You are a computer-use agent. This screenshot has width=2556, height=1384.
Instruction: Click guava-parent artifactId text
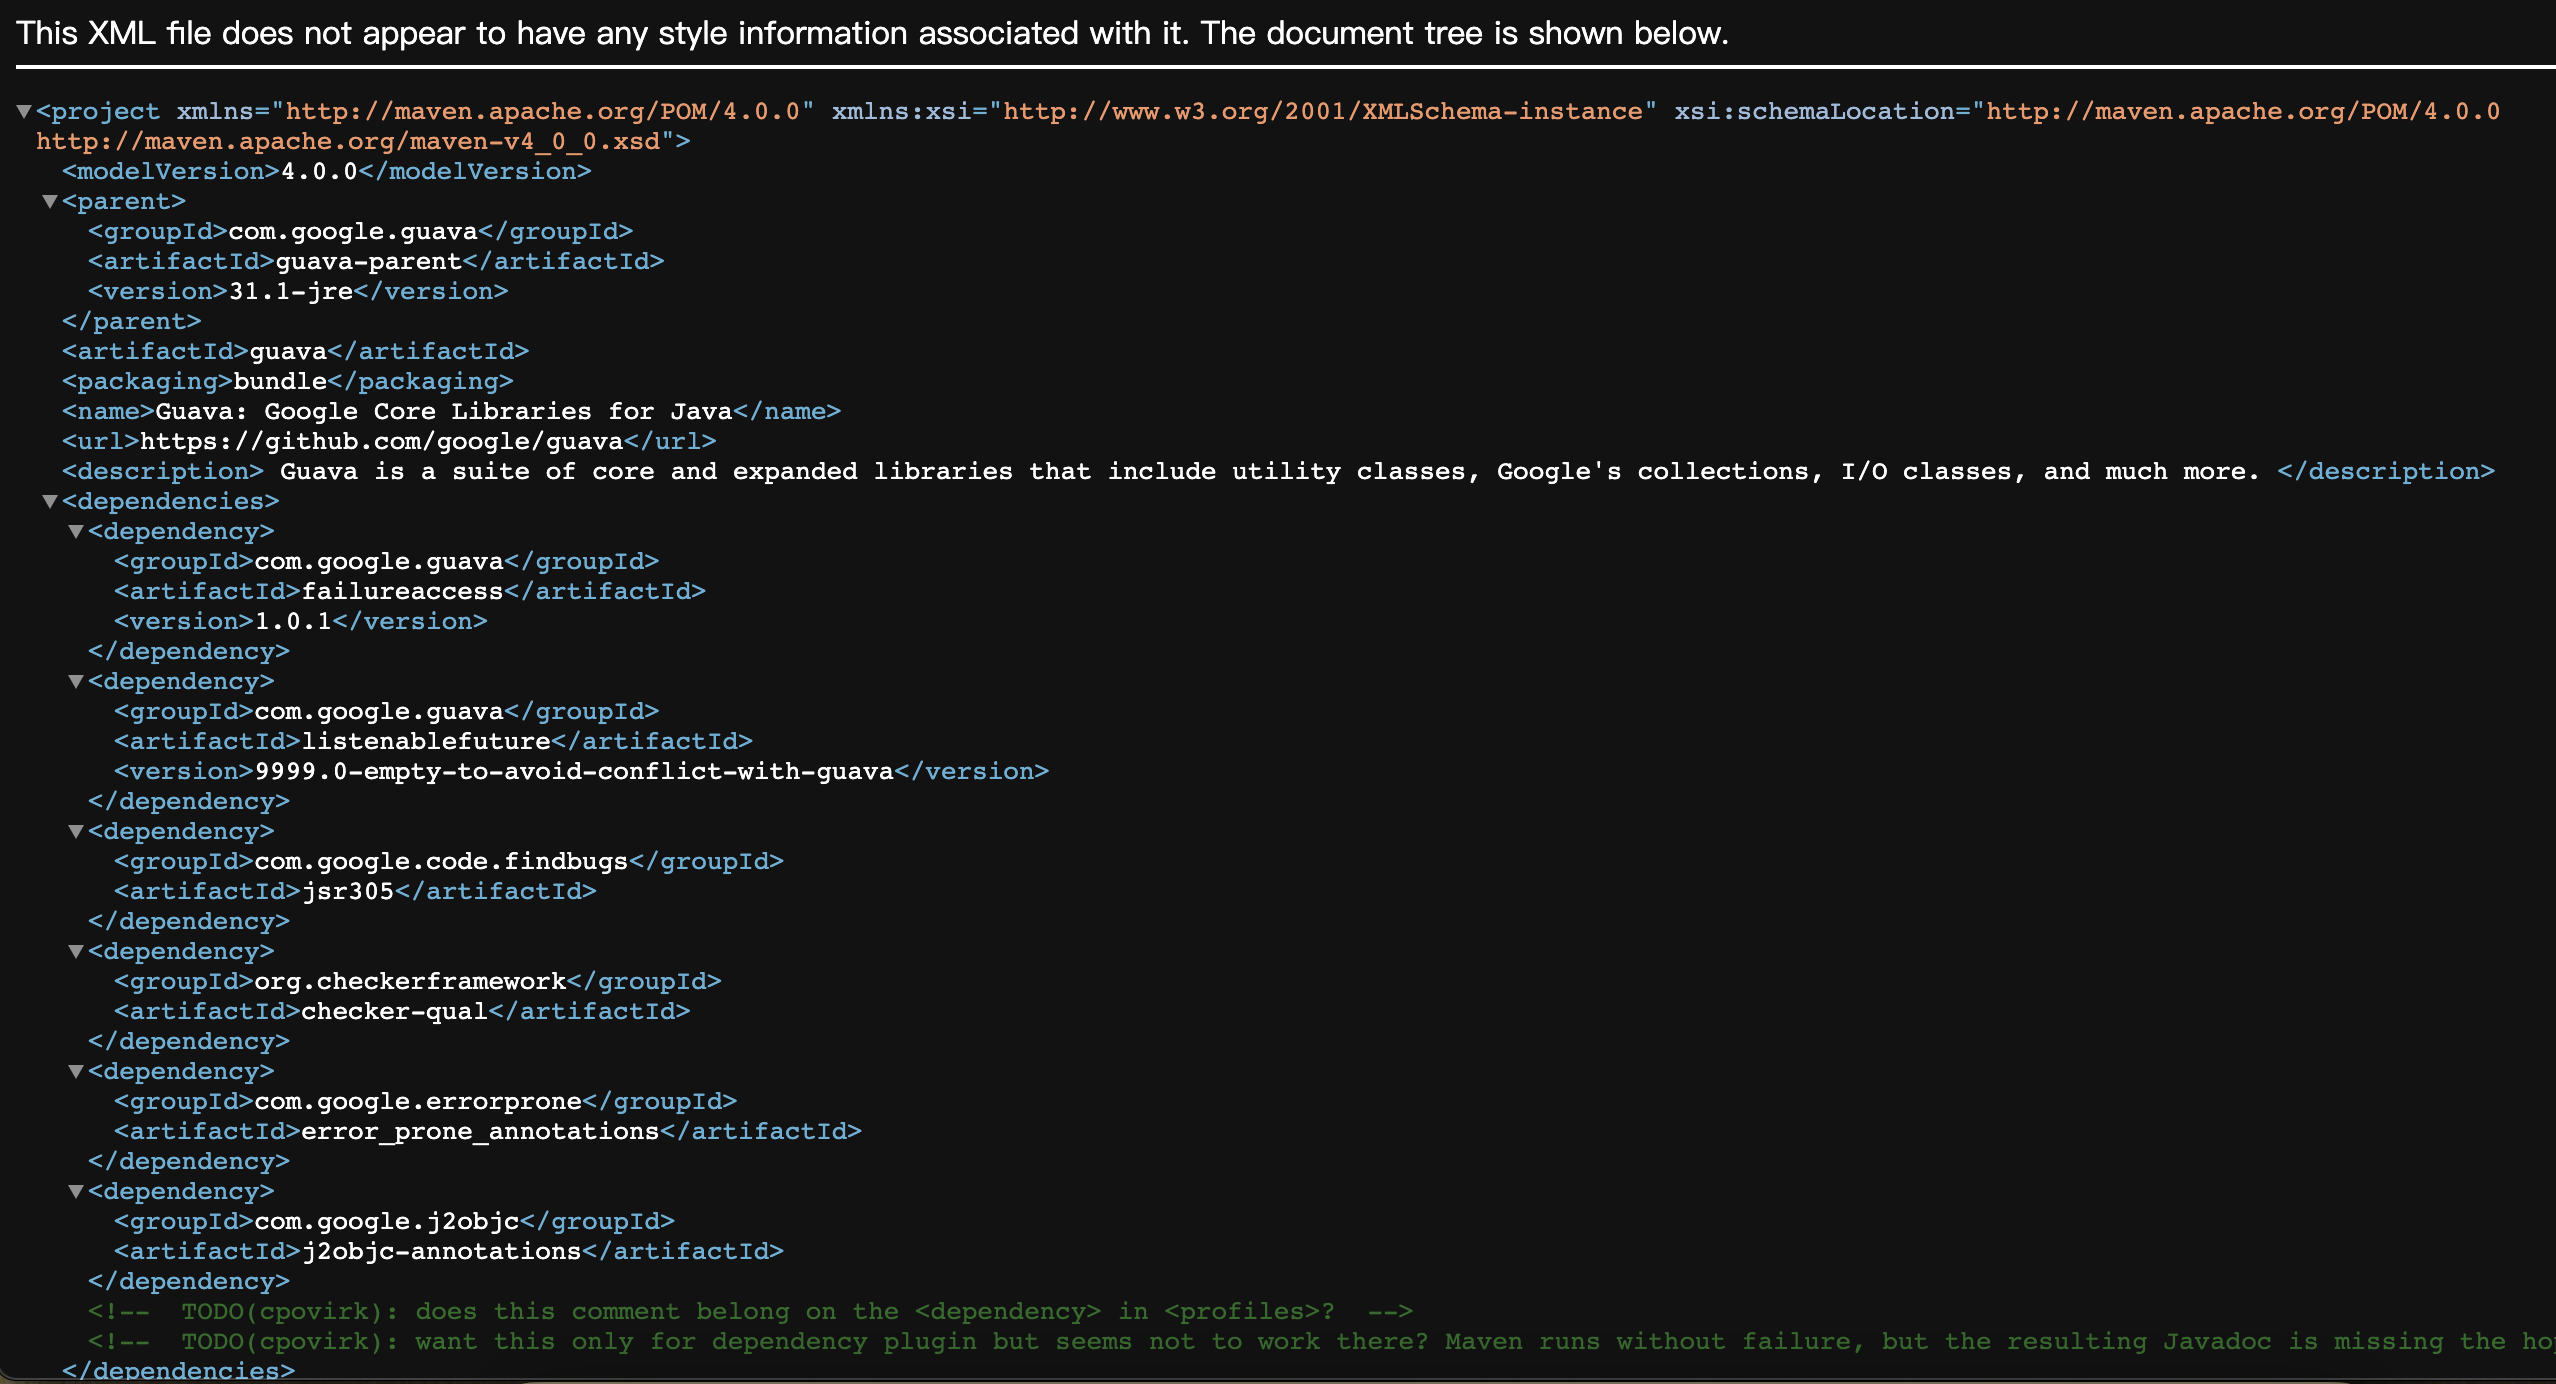[368, 261]
